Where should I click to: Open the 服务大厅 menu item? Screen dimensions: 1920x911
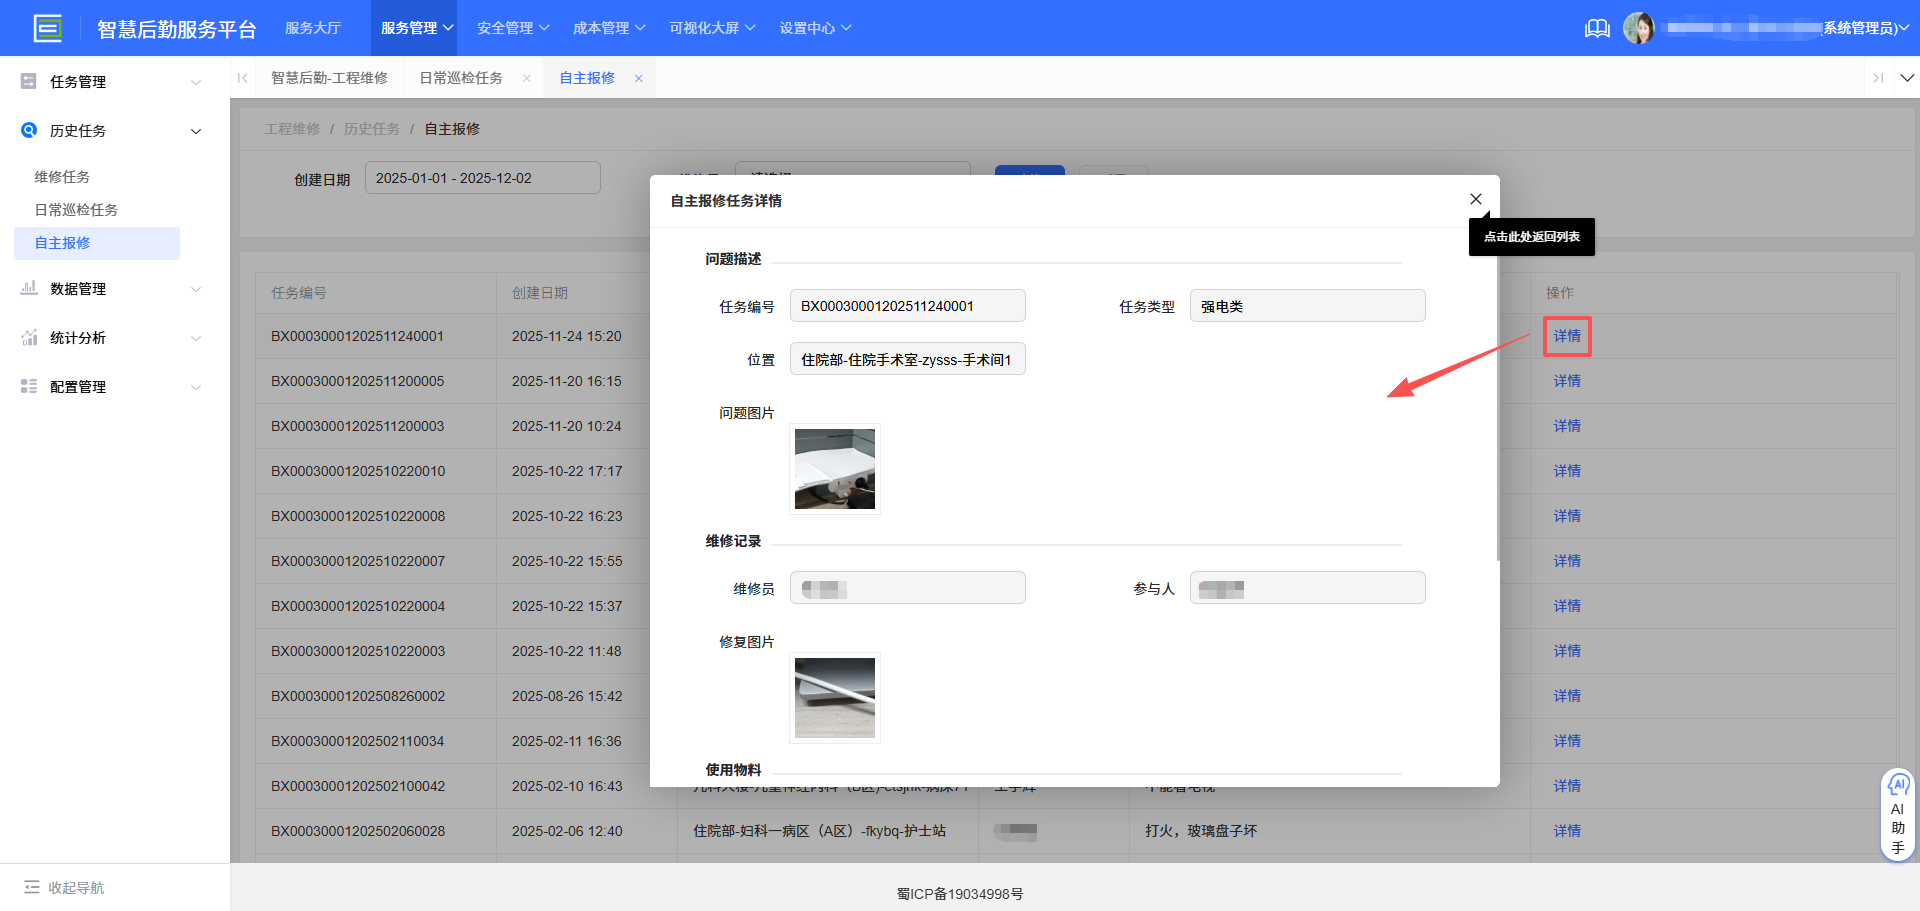click(x=313, y=27)
